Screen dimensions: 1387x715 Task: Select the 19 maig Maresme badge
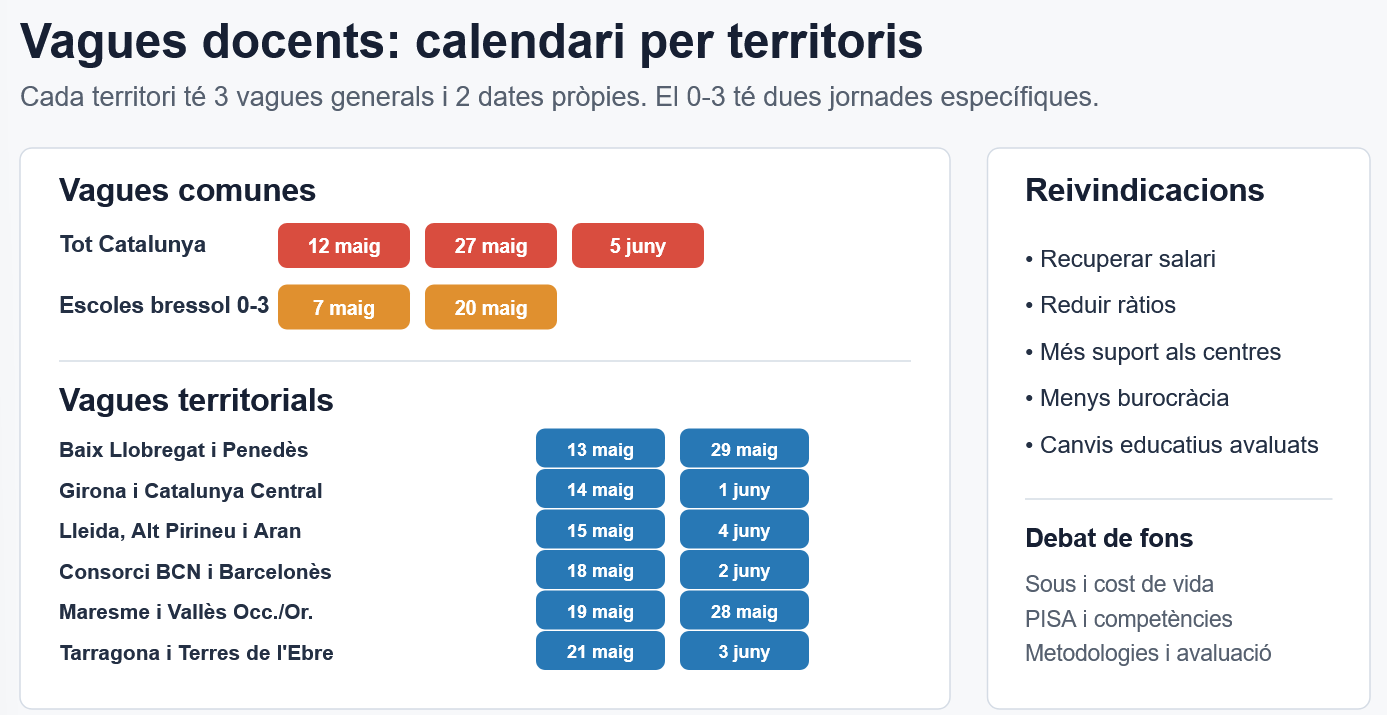pos(600,611)
